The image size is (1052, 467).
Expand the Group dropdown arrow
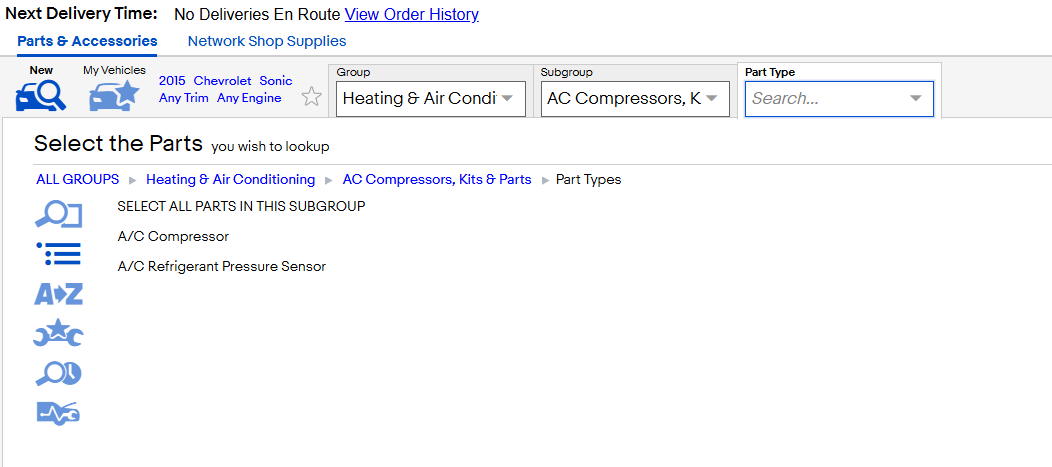[507, 98]
